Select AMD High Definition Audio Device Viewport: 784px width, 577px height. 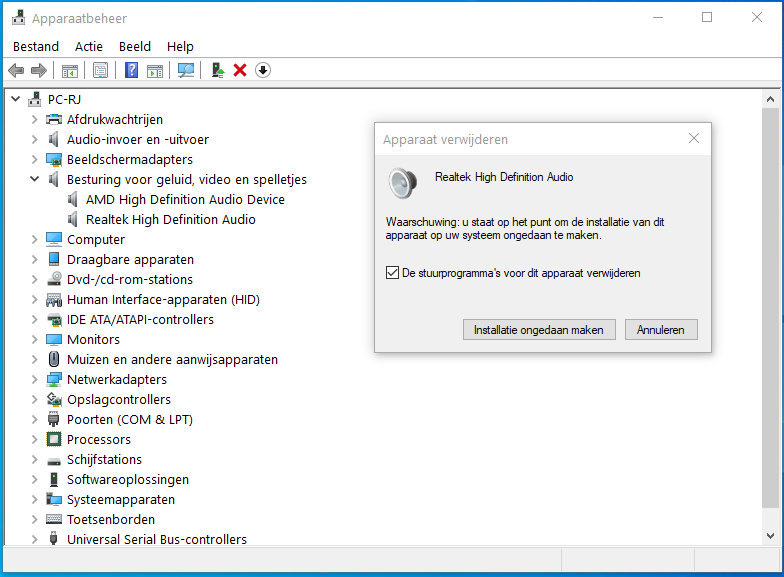coord(185,200)
